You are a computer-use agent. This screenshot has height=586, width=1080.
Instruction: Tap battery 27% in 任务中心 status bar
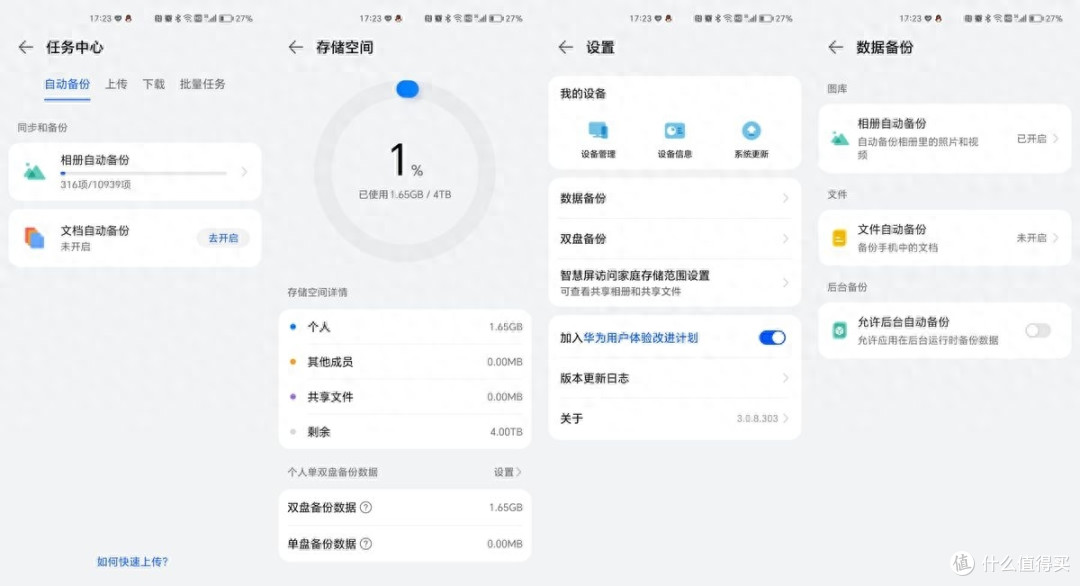pyautogui.click(x=236, y=19)
